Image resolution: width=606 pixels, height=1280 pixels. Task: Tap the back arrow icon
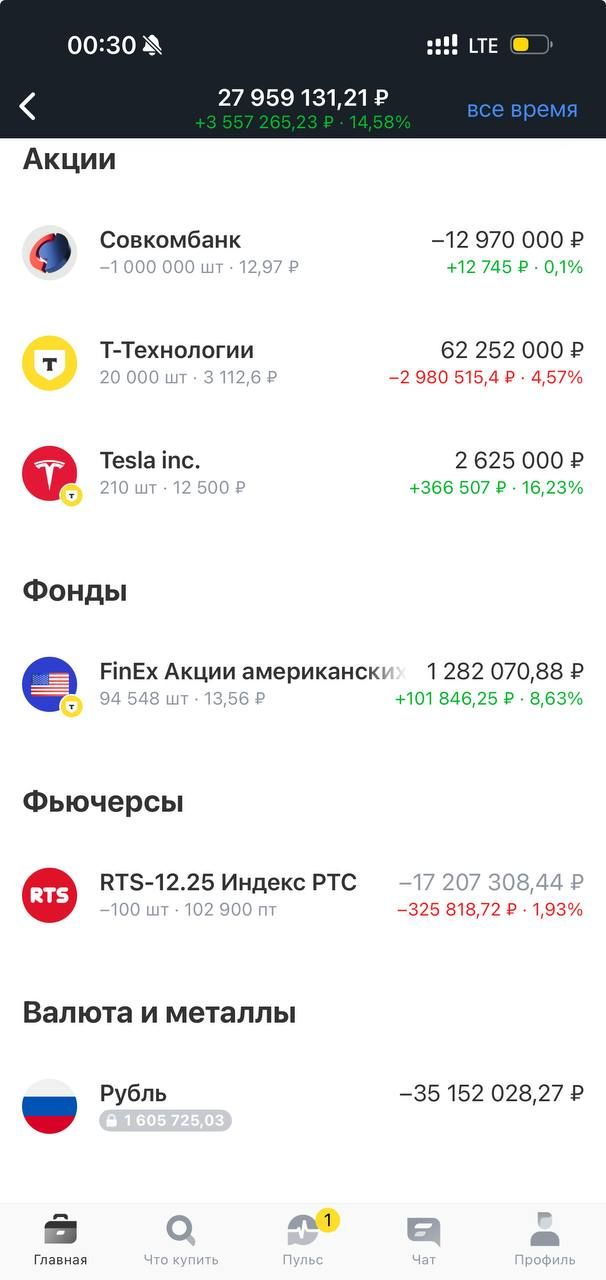click(28, 106)
